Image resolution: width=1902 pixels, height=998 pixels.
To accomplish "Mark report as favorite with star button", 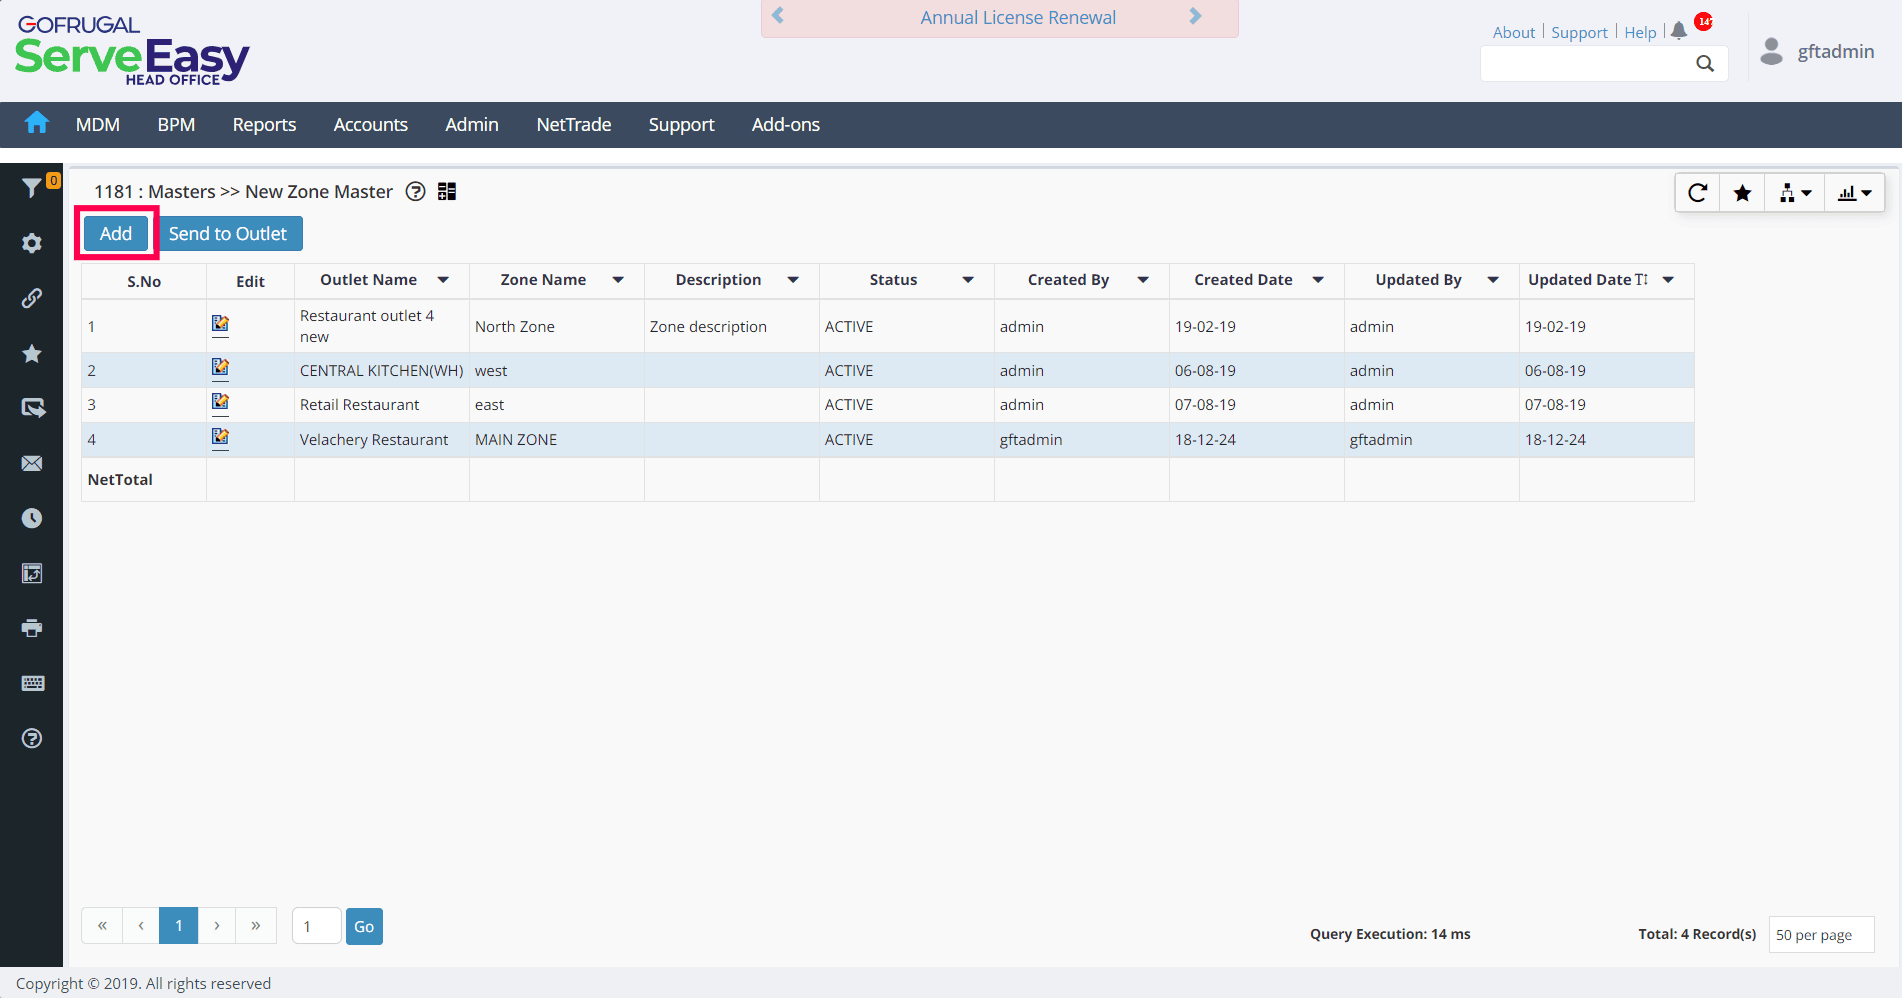I will click(x=1742, y=193).
